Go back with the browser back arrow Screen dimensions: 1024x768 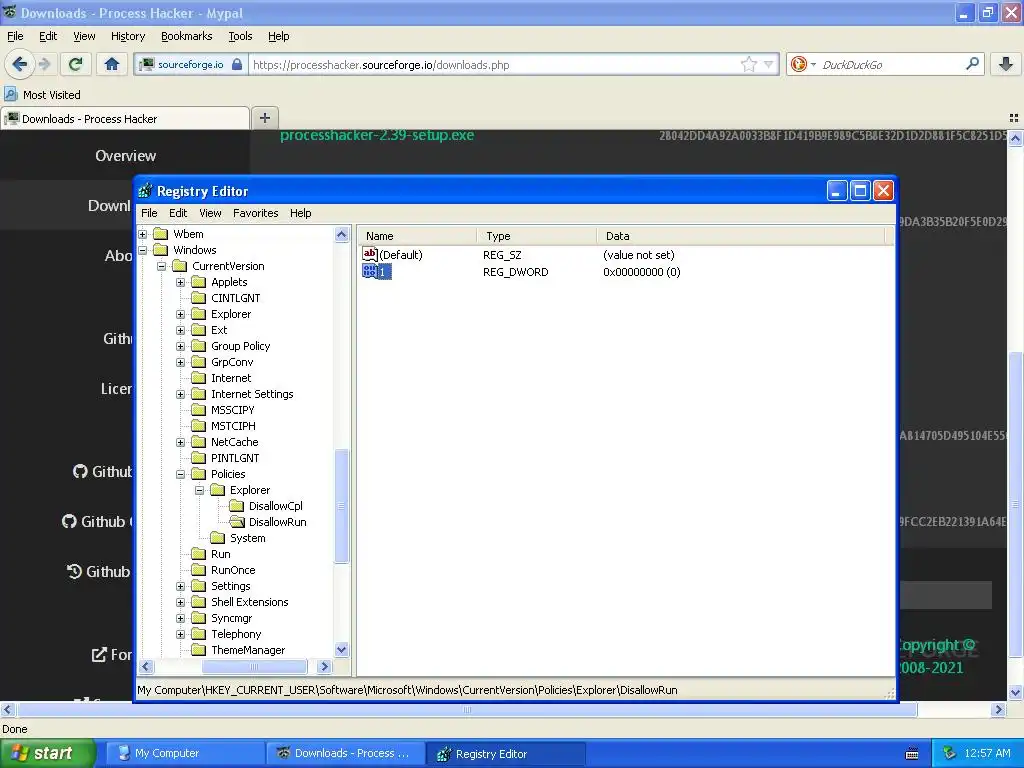(19, 64)
